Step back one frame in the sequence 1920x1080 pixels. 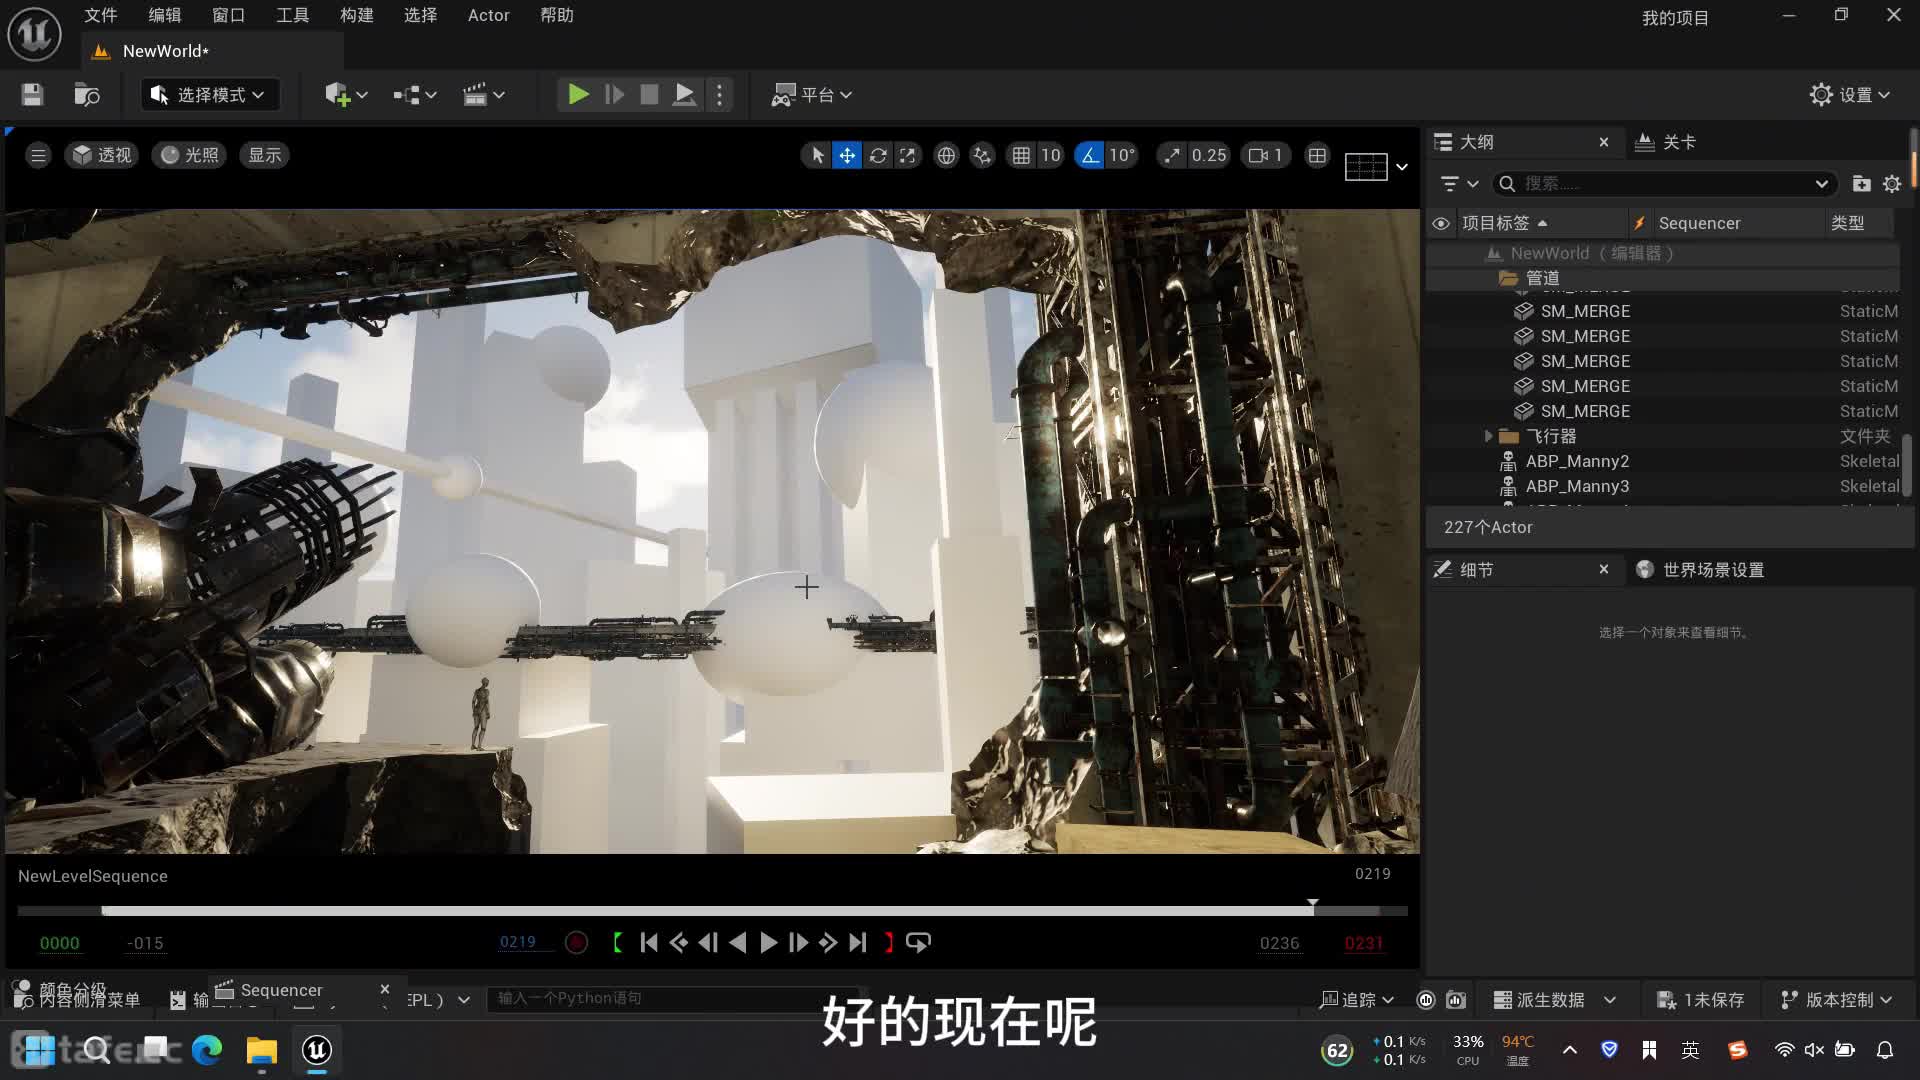[708, 943]
